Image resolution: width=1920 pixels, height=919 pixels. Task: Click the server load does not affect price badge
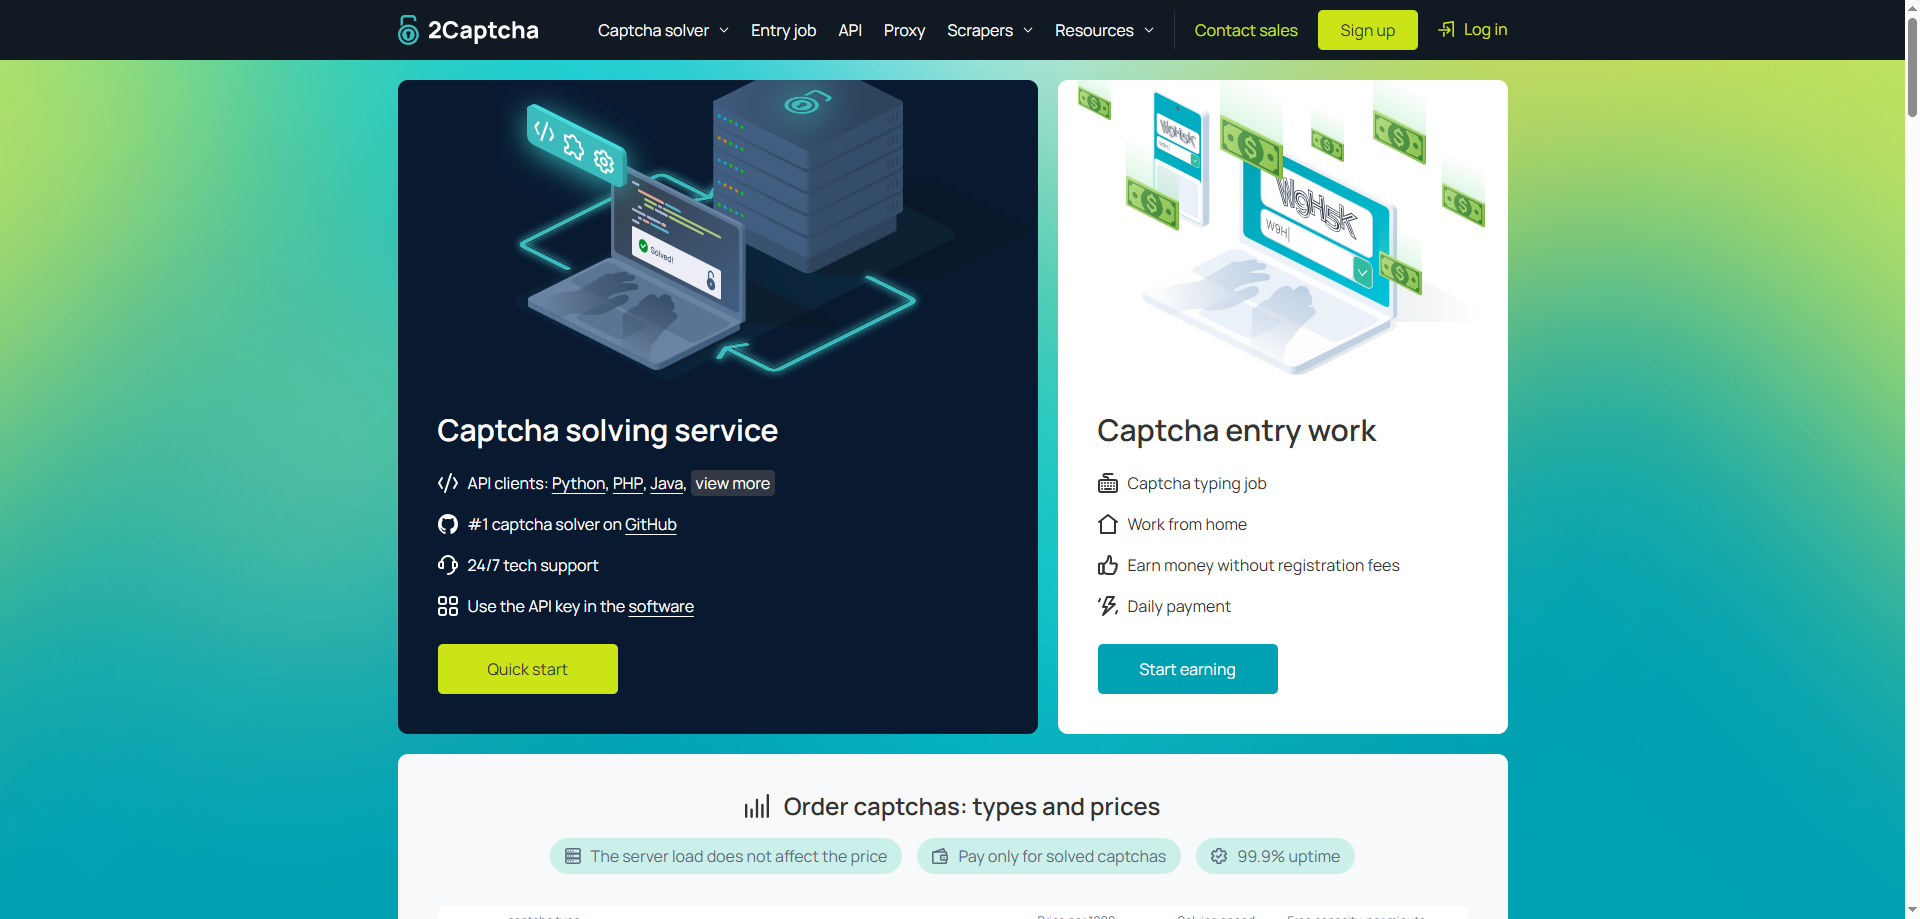(726, 856)
